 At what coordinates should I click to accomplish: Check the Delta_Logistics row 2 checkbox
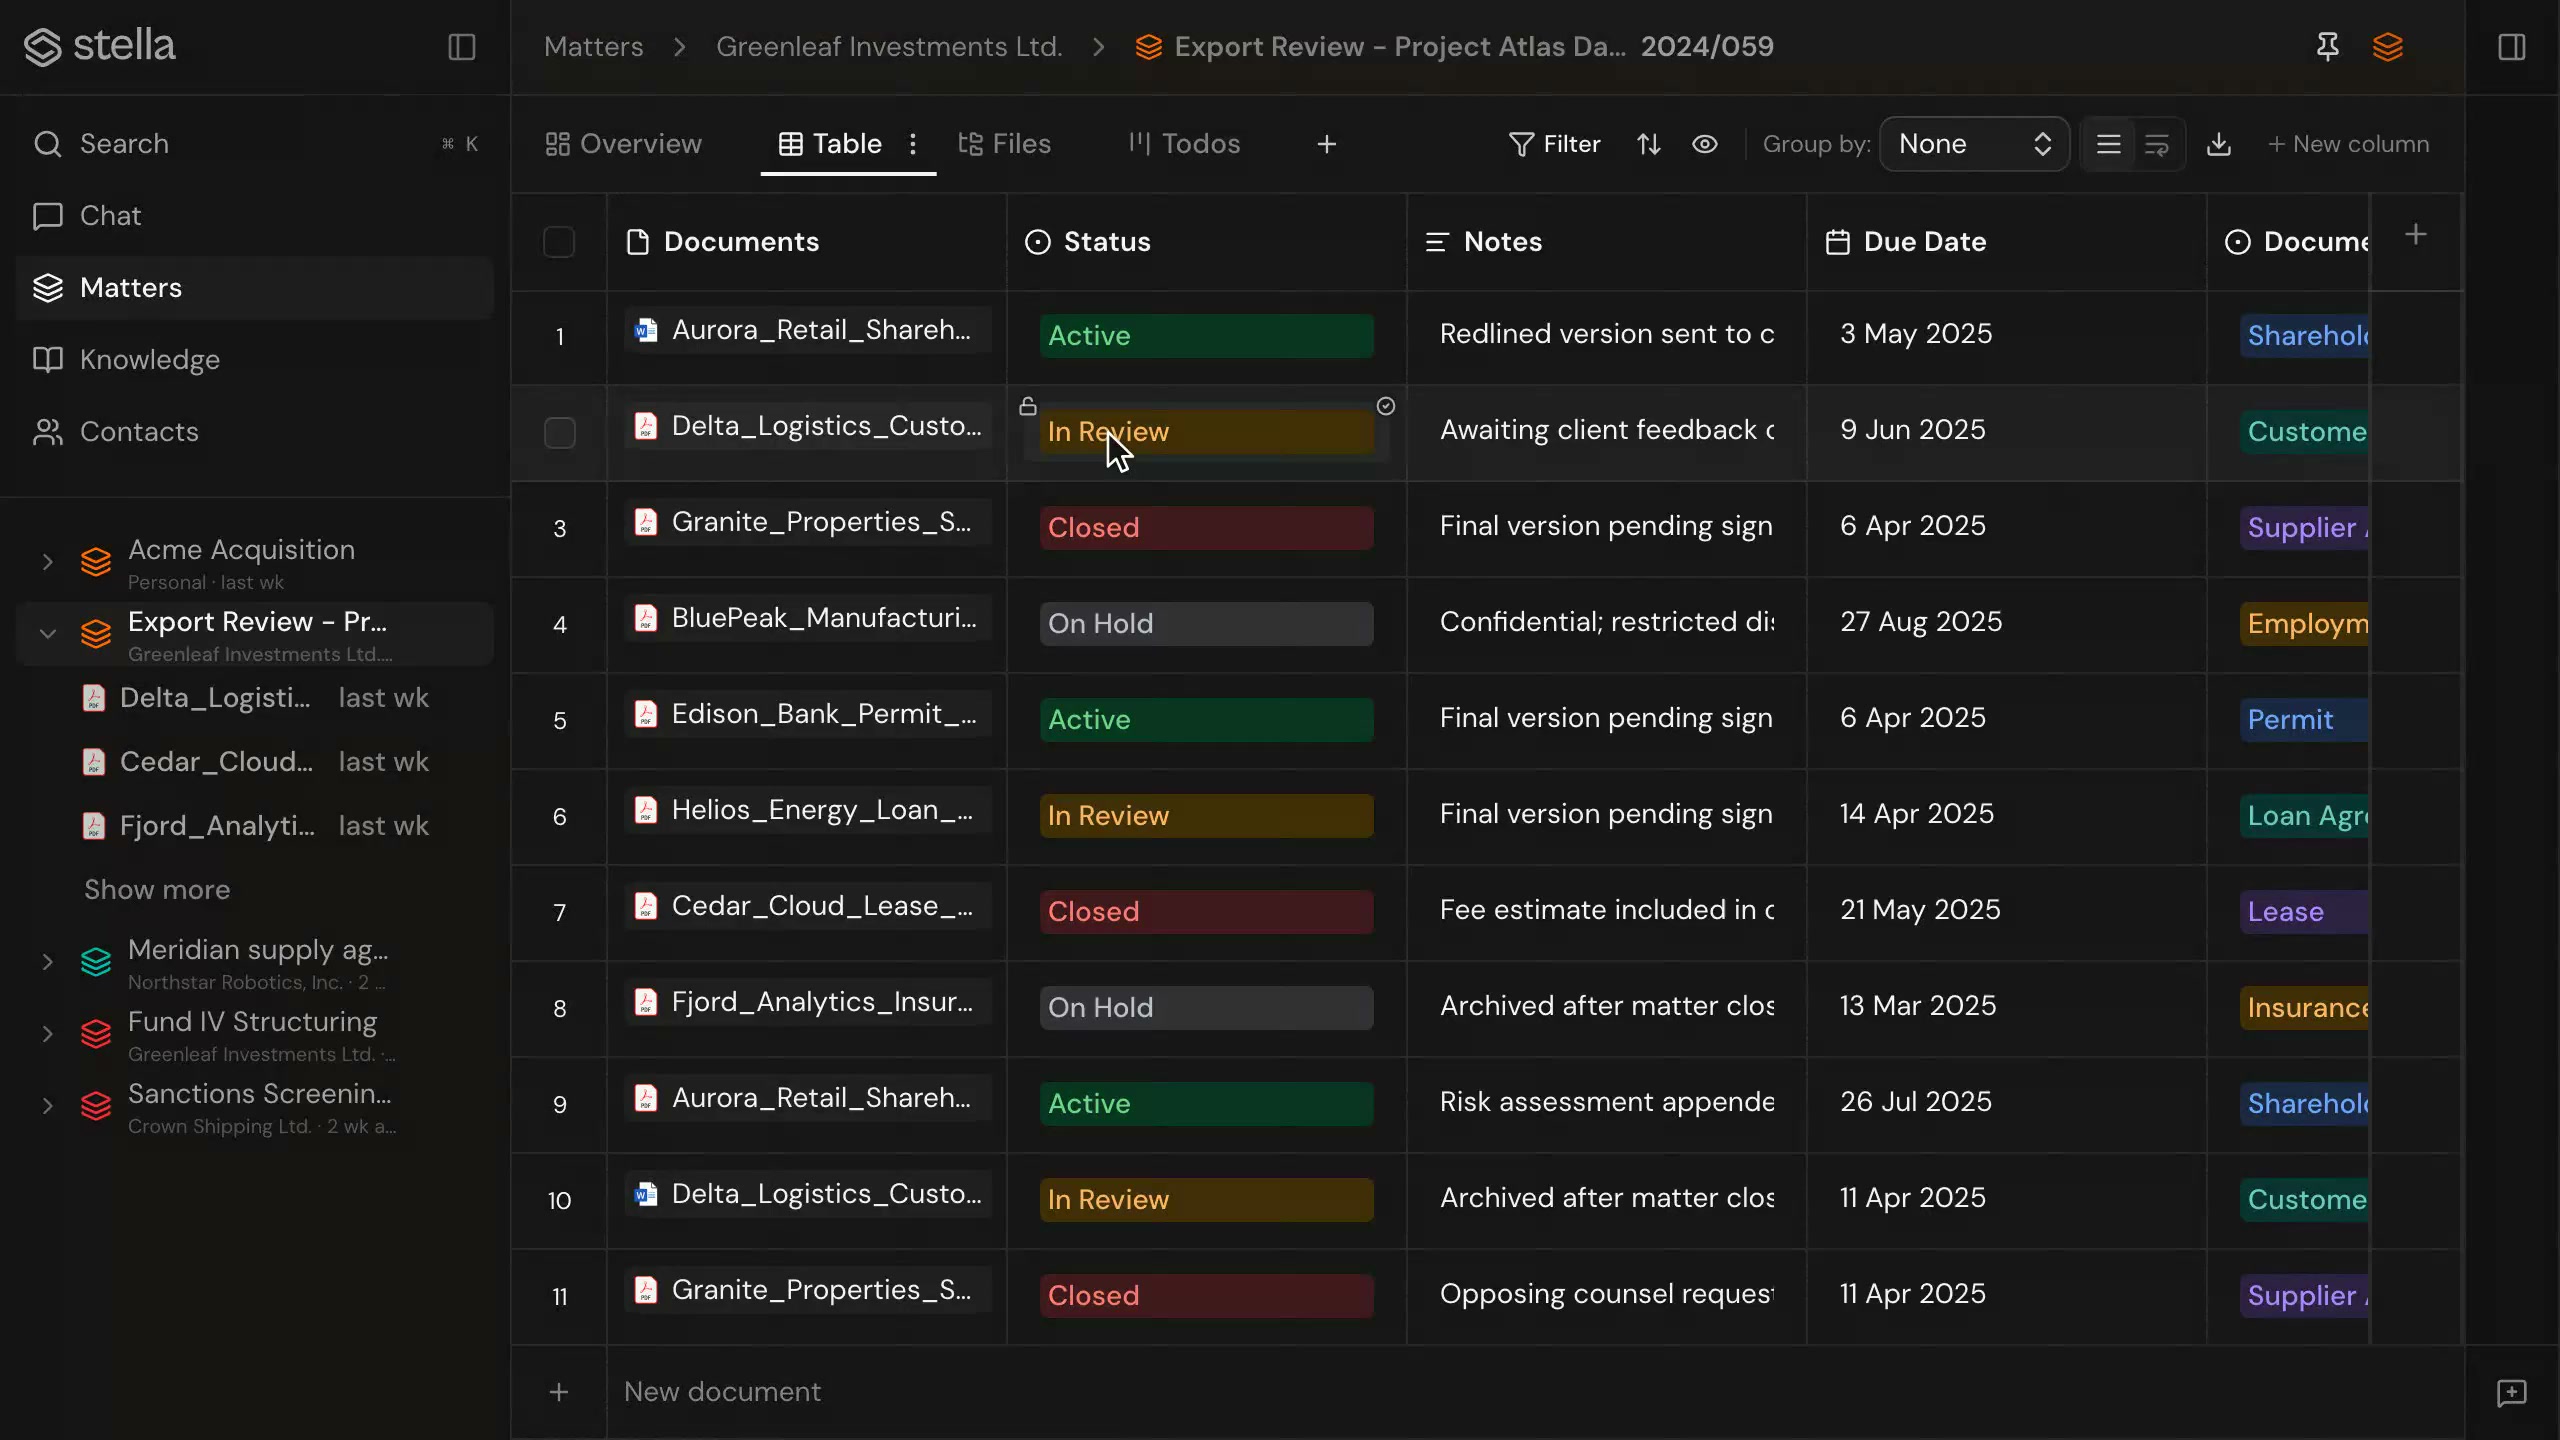pos(559,433)
